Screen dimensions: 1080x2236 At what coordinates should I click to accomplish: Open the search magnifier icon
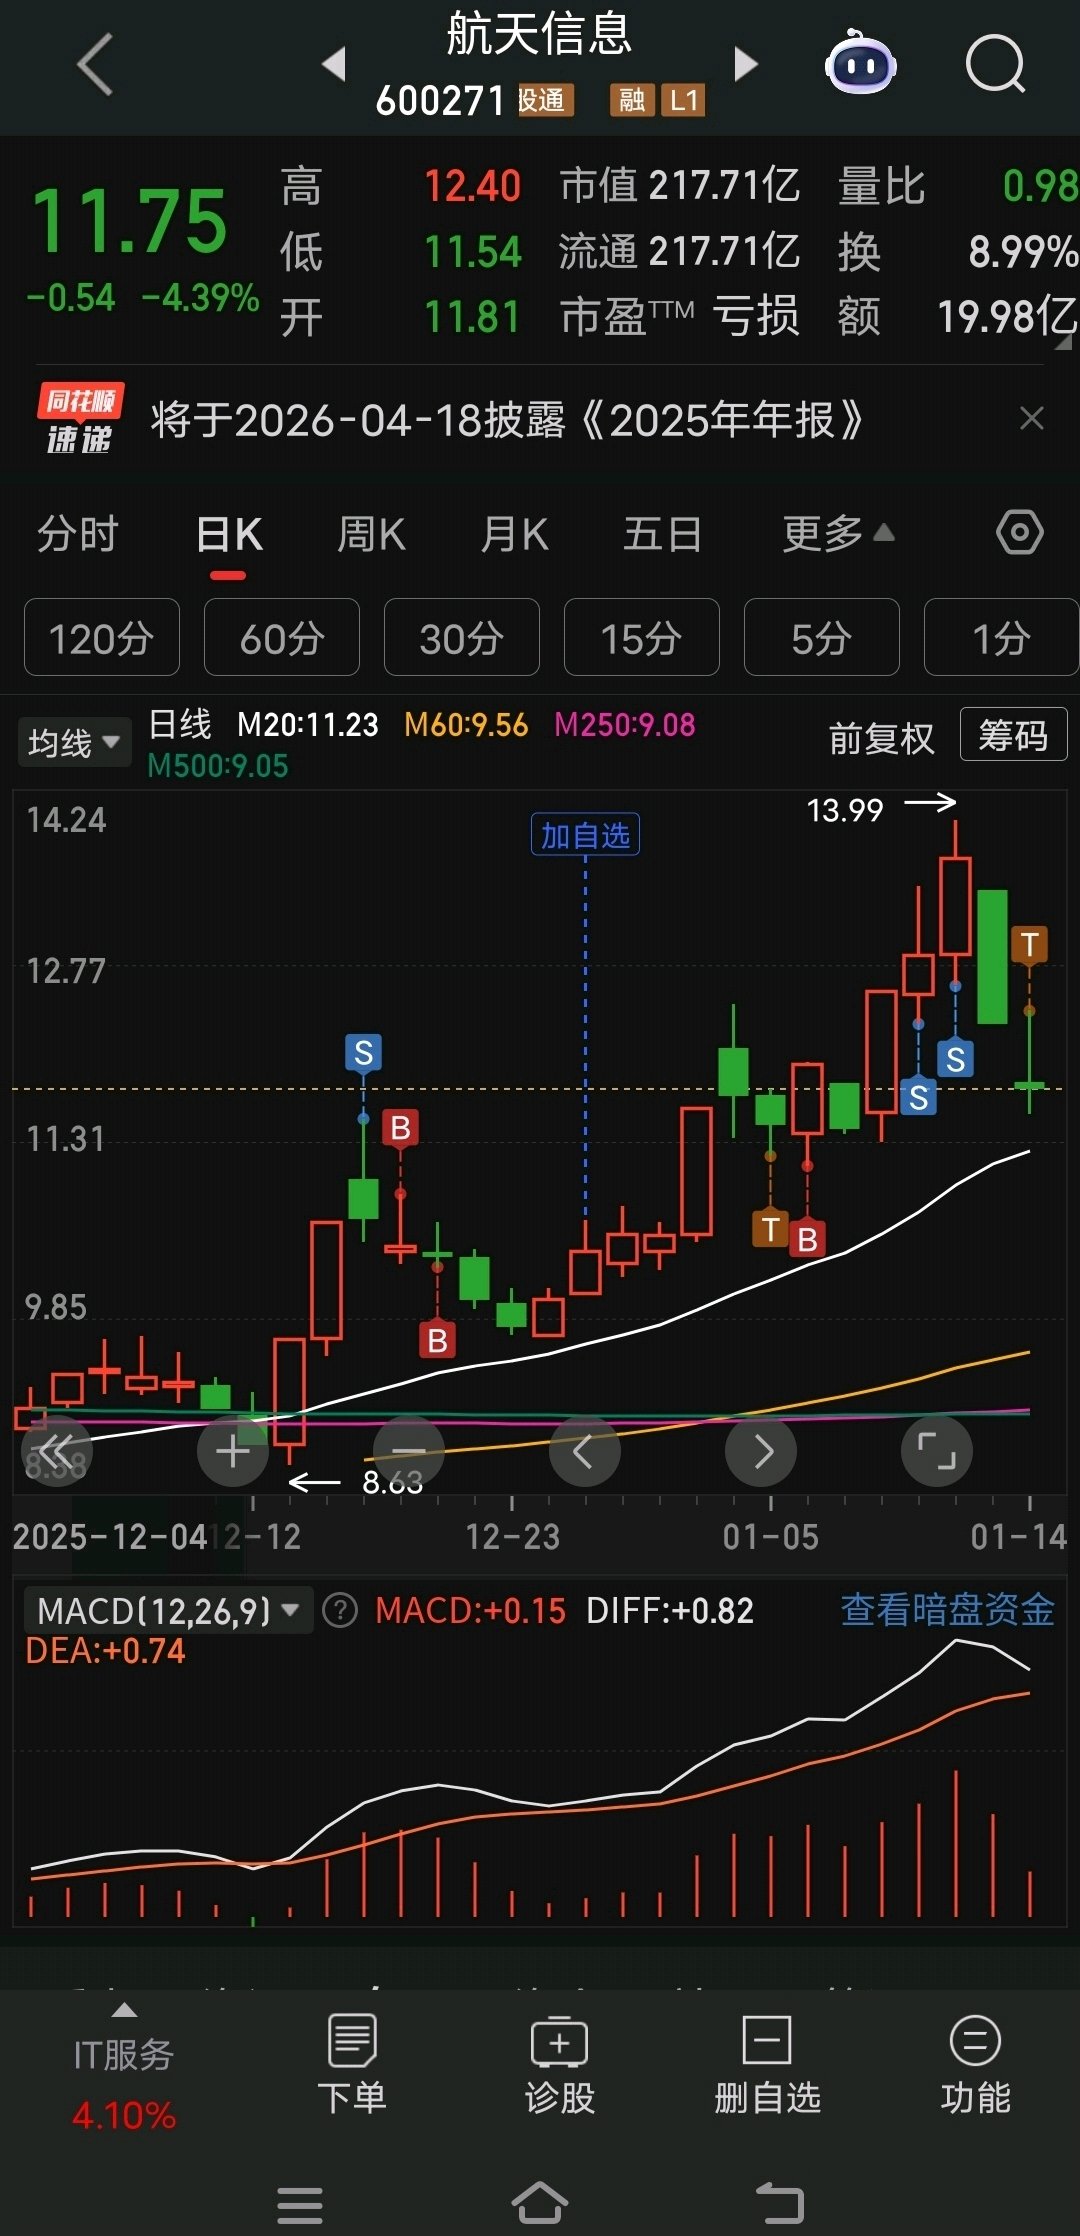(x=996, y=64)
